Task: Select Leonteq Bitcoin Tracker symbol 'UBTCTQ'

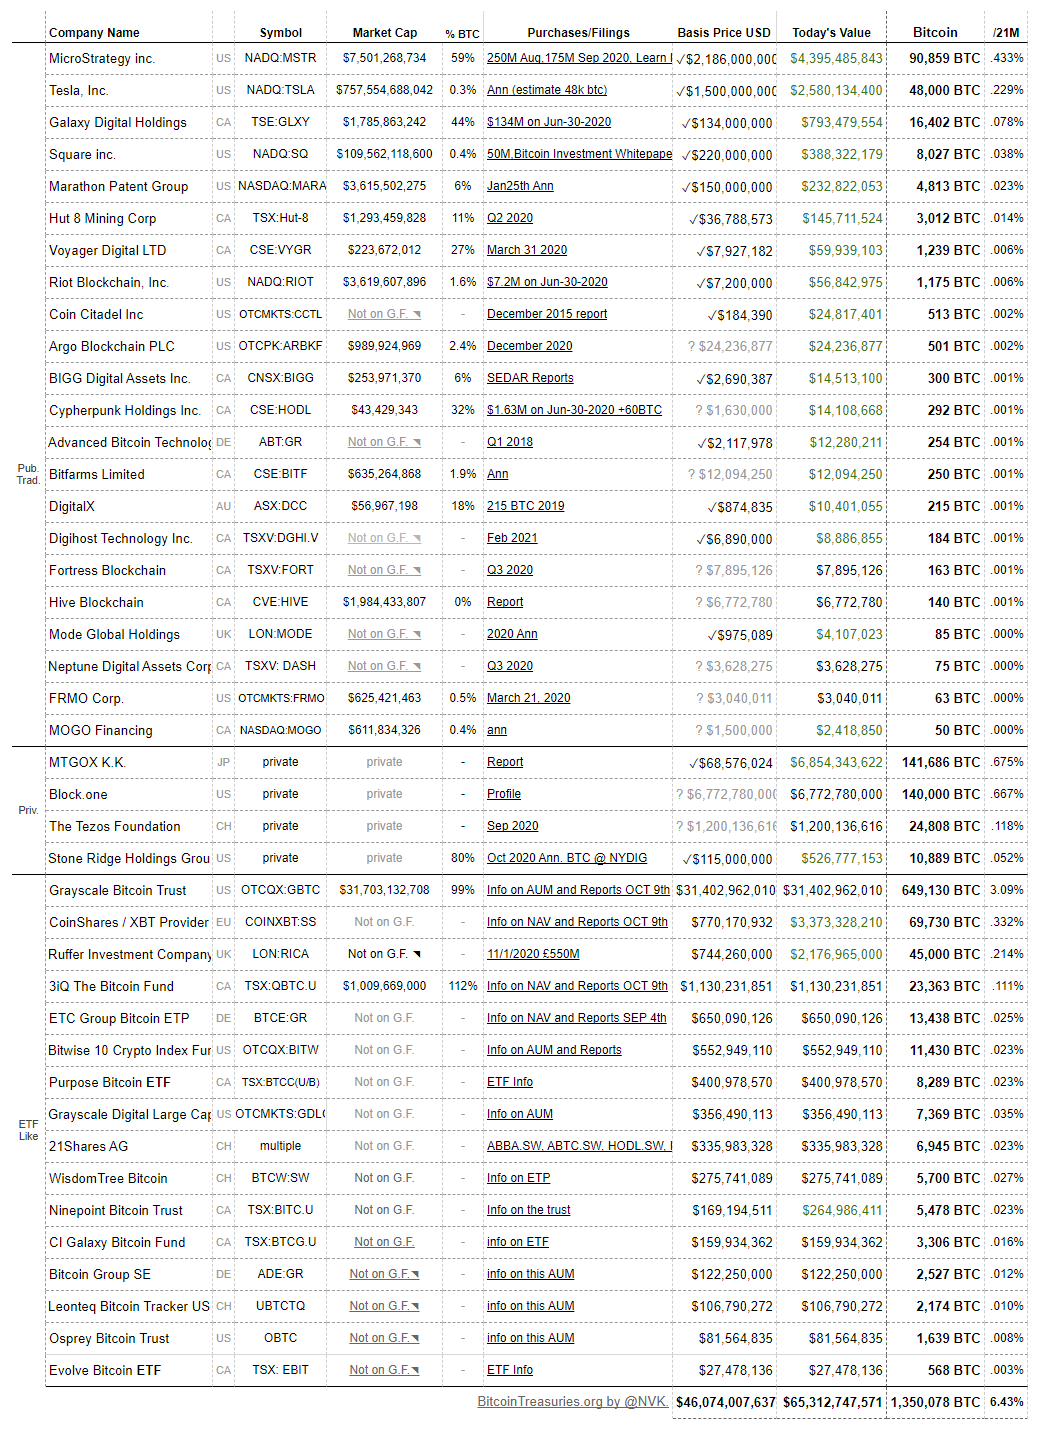Action: [281, 1306]
